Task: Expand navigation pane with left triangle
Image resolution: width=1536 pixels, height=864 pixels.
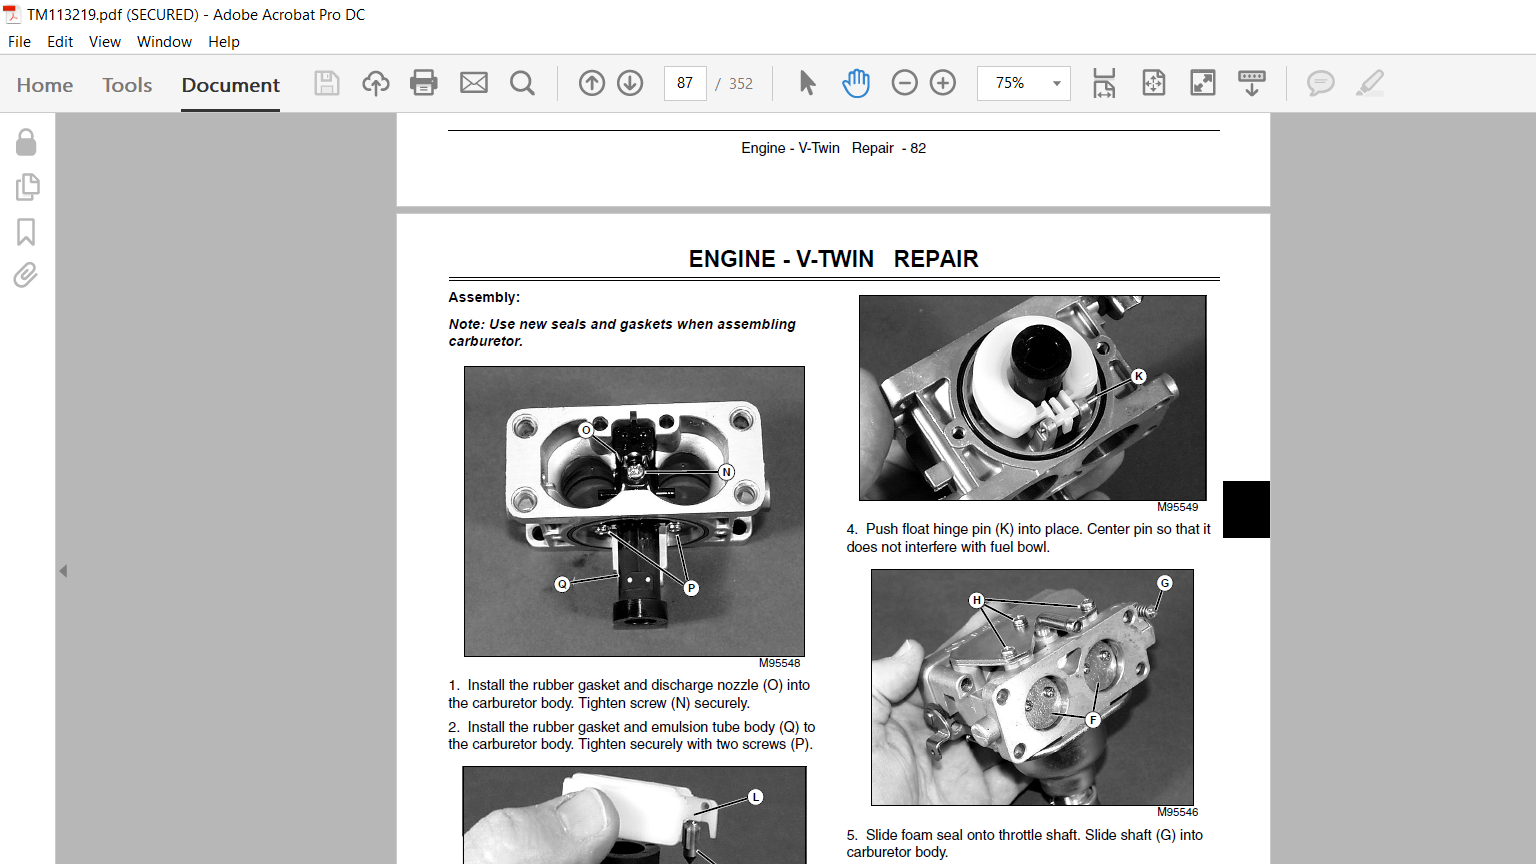Action: (x=63, y=571)
